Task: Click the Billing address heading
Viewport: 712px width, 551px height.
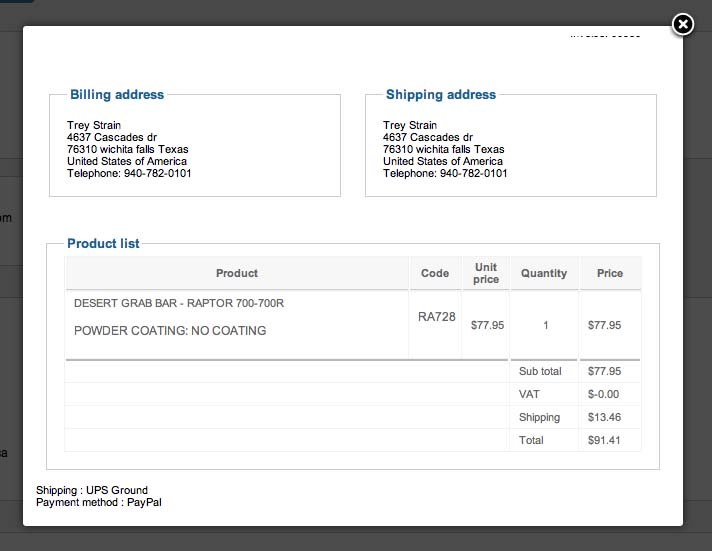Action: 117,95
